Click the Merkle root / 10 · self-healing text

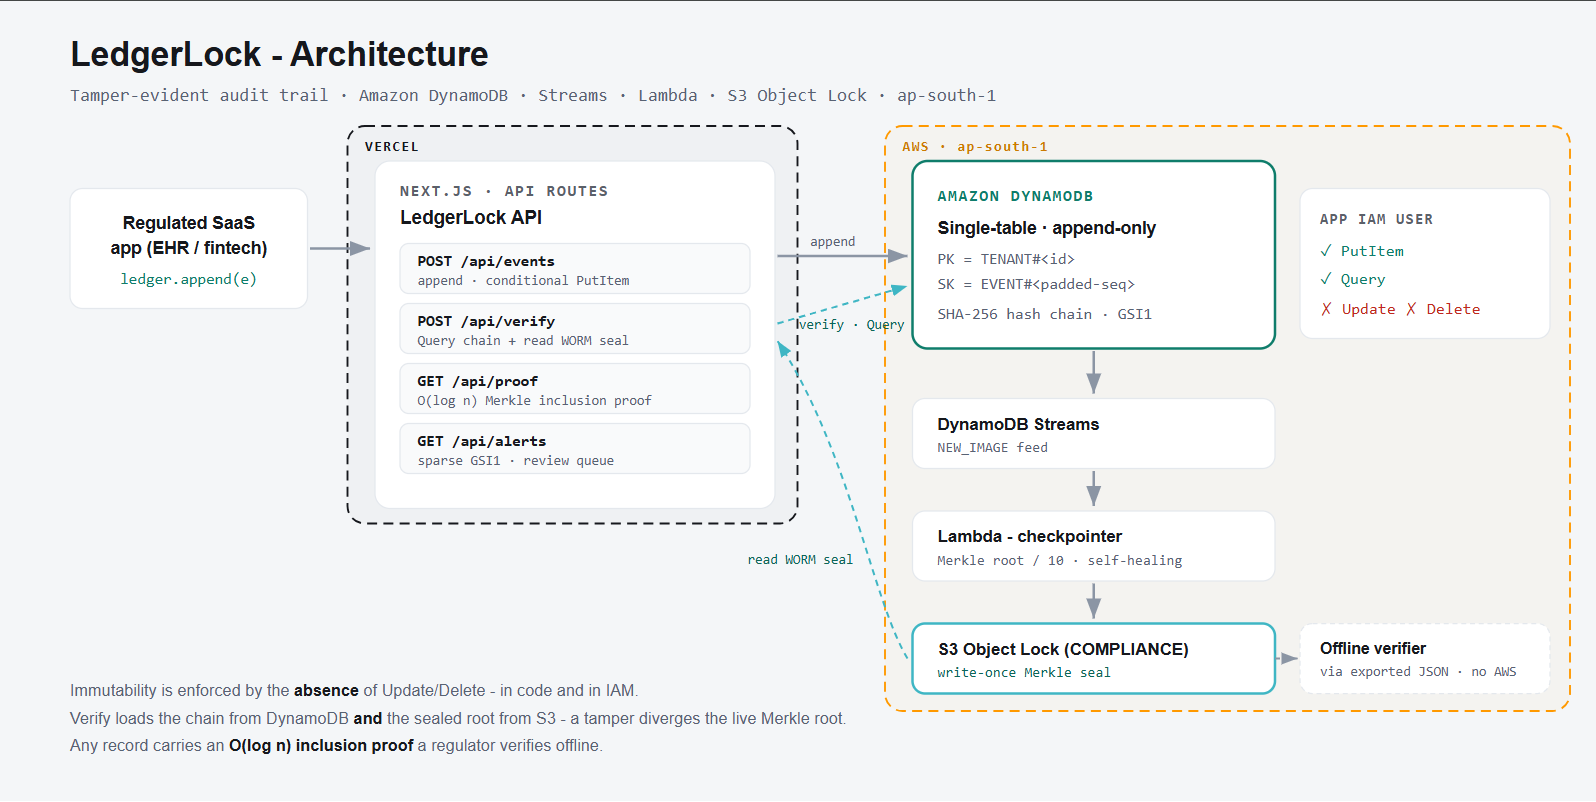click(x=1060, y=561)
